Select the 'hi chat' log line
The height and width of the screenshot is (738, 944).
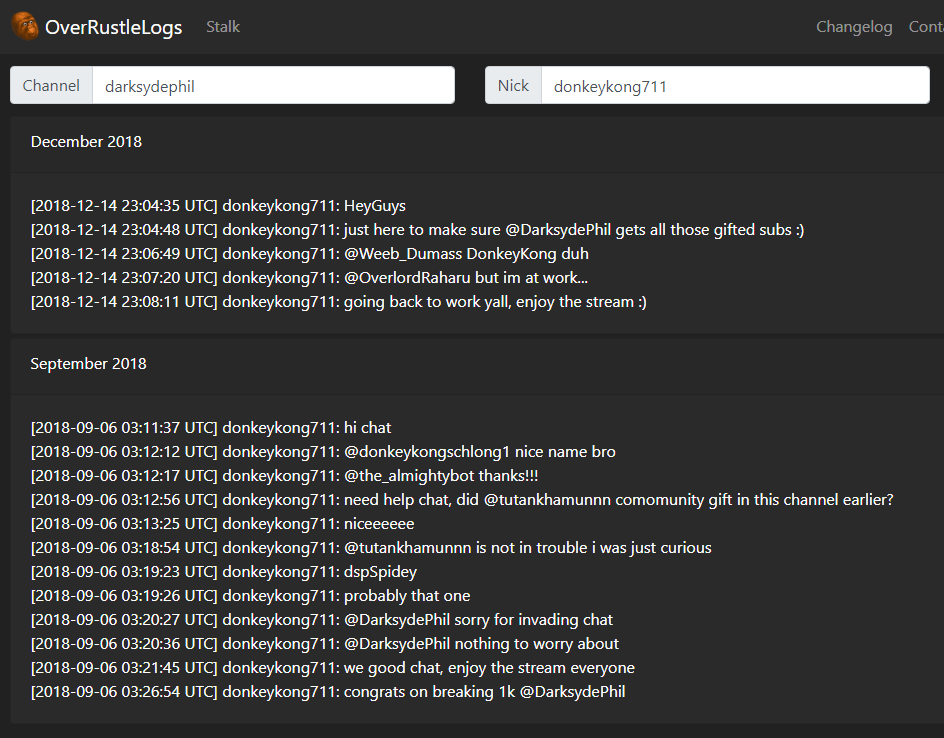pos(211,428)
